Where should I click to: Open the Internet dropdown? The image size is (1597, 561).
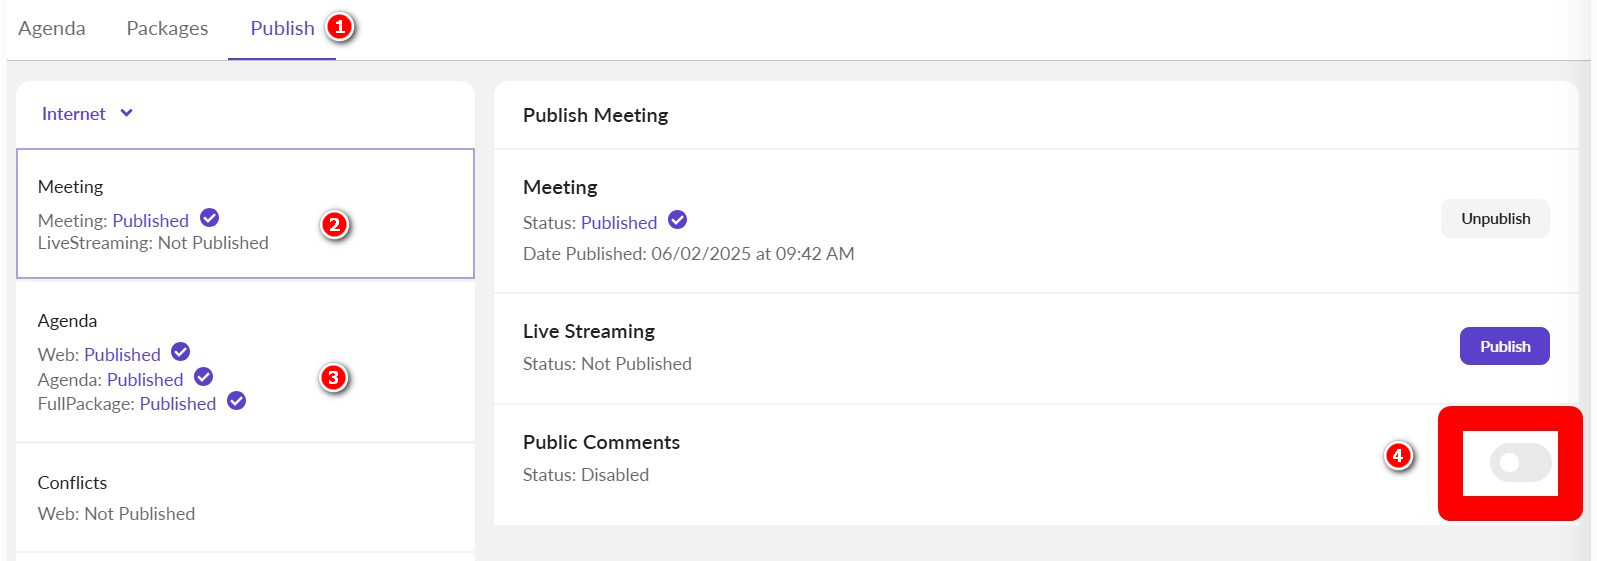74,114
